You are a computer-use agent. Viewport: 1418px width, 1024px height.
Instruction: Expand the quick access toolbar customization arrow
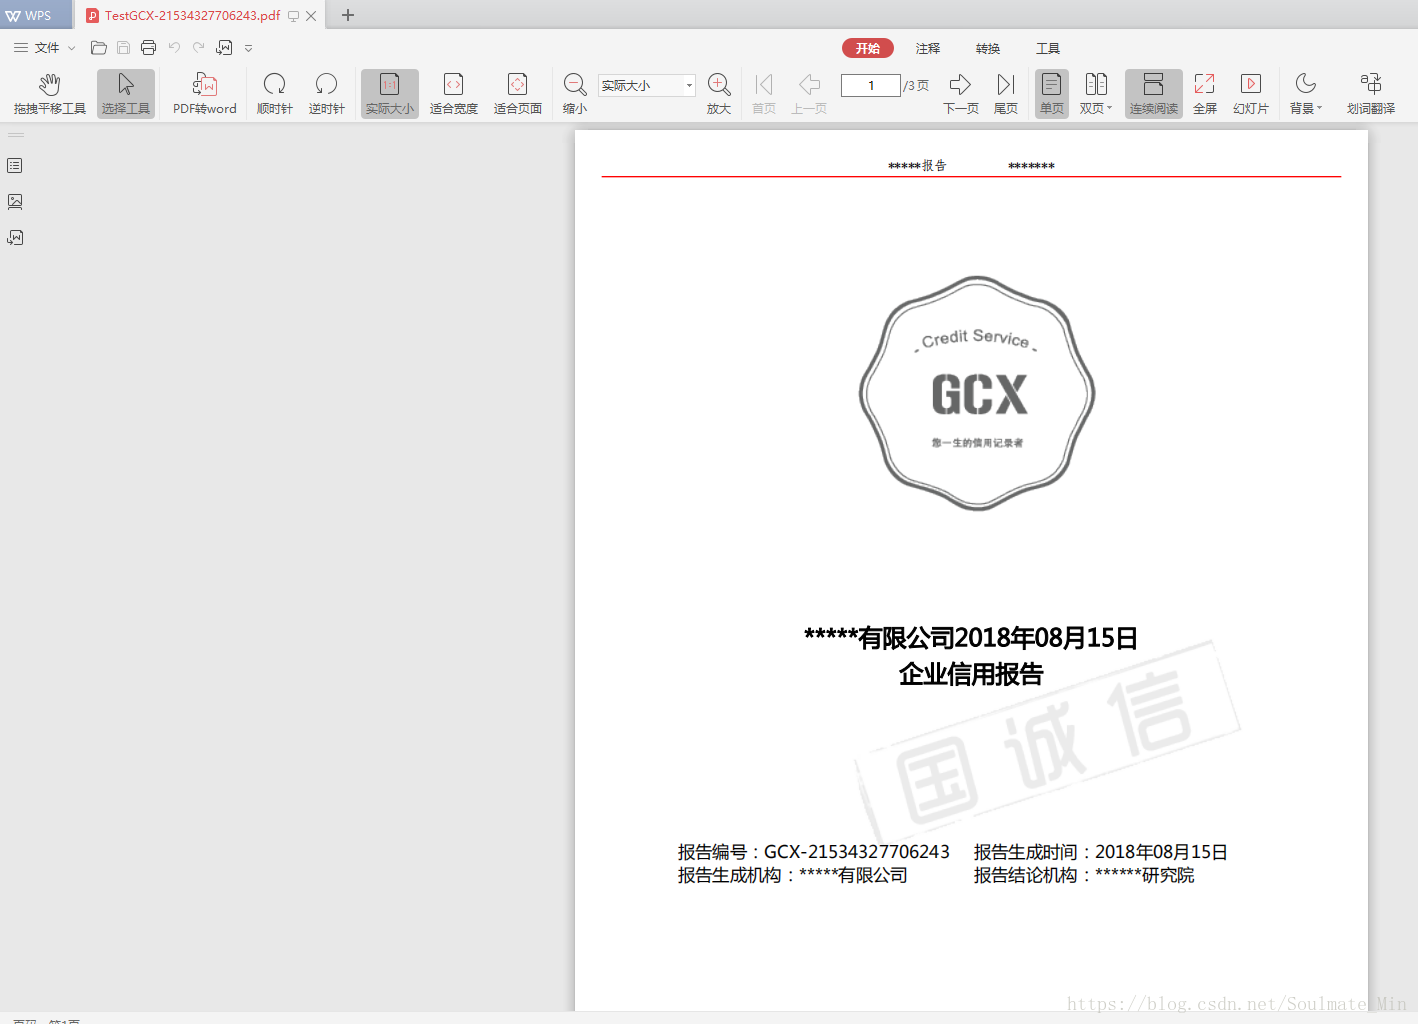pyautogui.click(x=248, y=48)
